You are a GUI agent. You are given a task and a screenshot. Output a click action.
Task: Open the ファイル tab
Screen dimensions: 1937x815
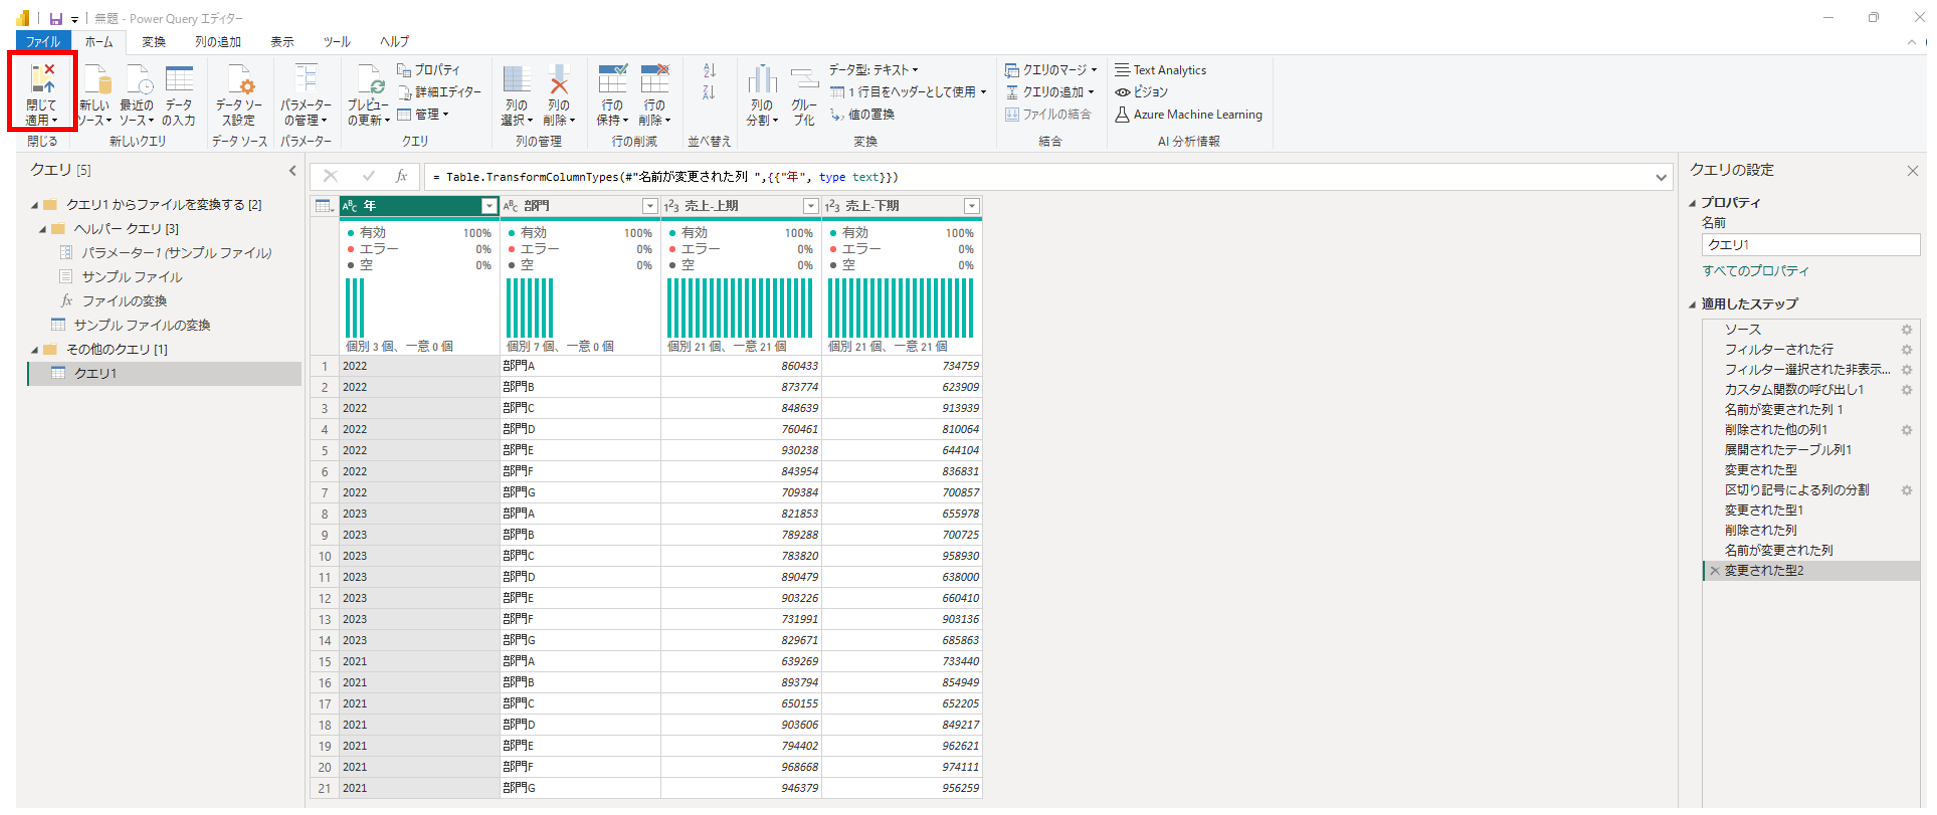coord(43,42)
